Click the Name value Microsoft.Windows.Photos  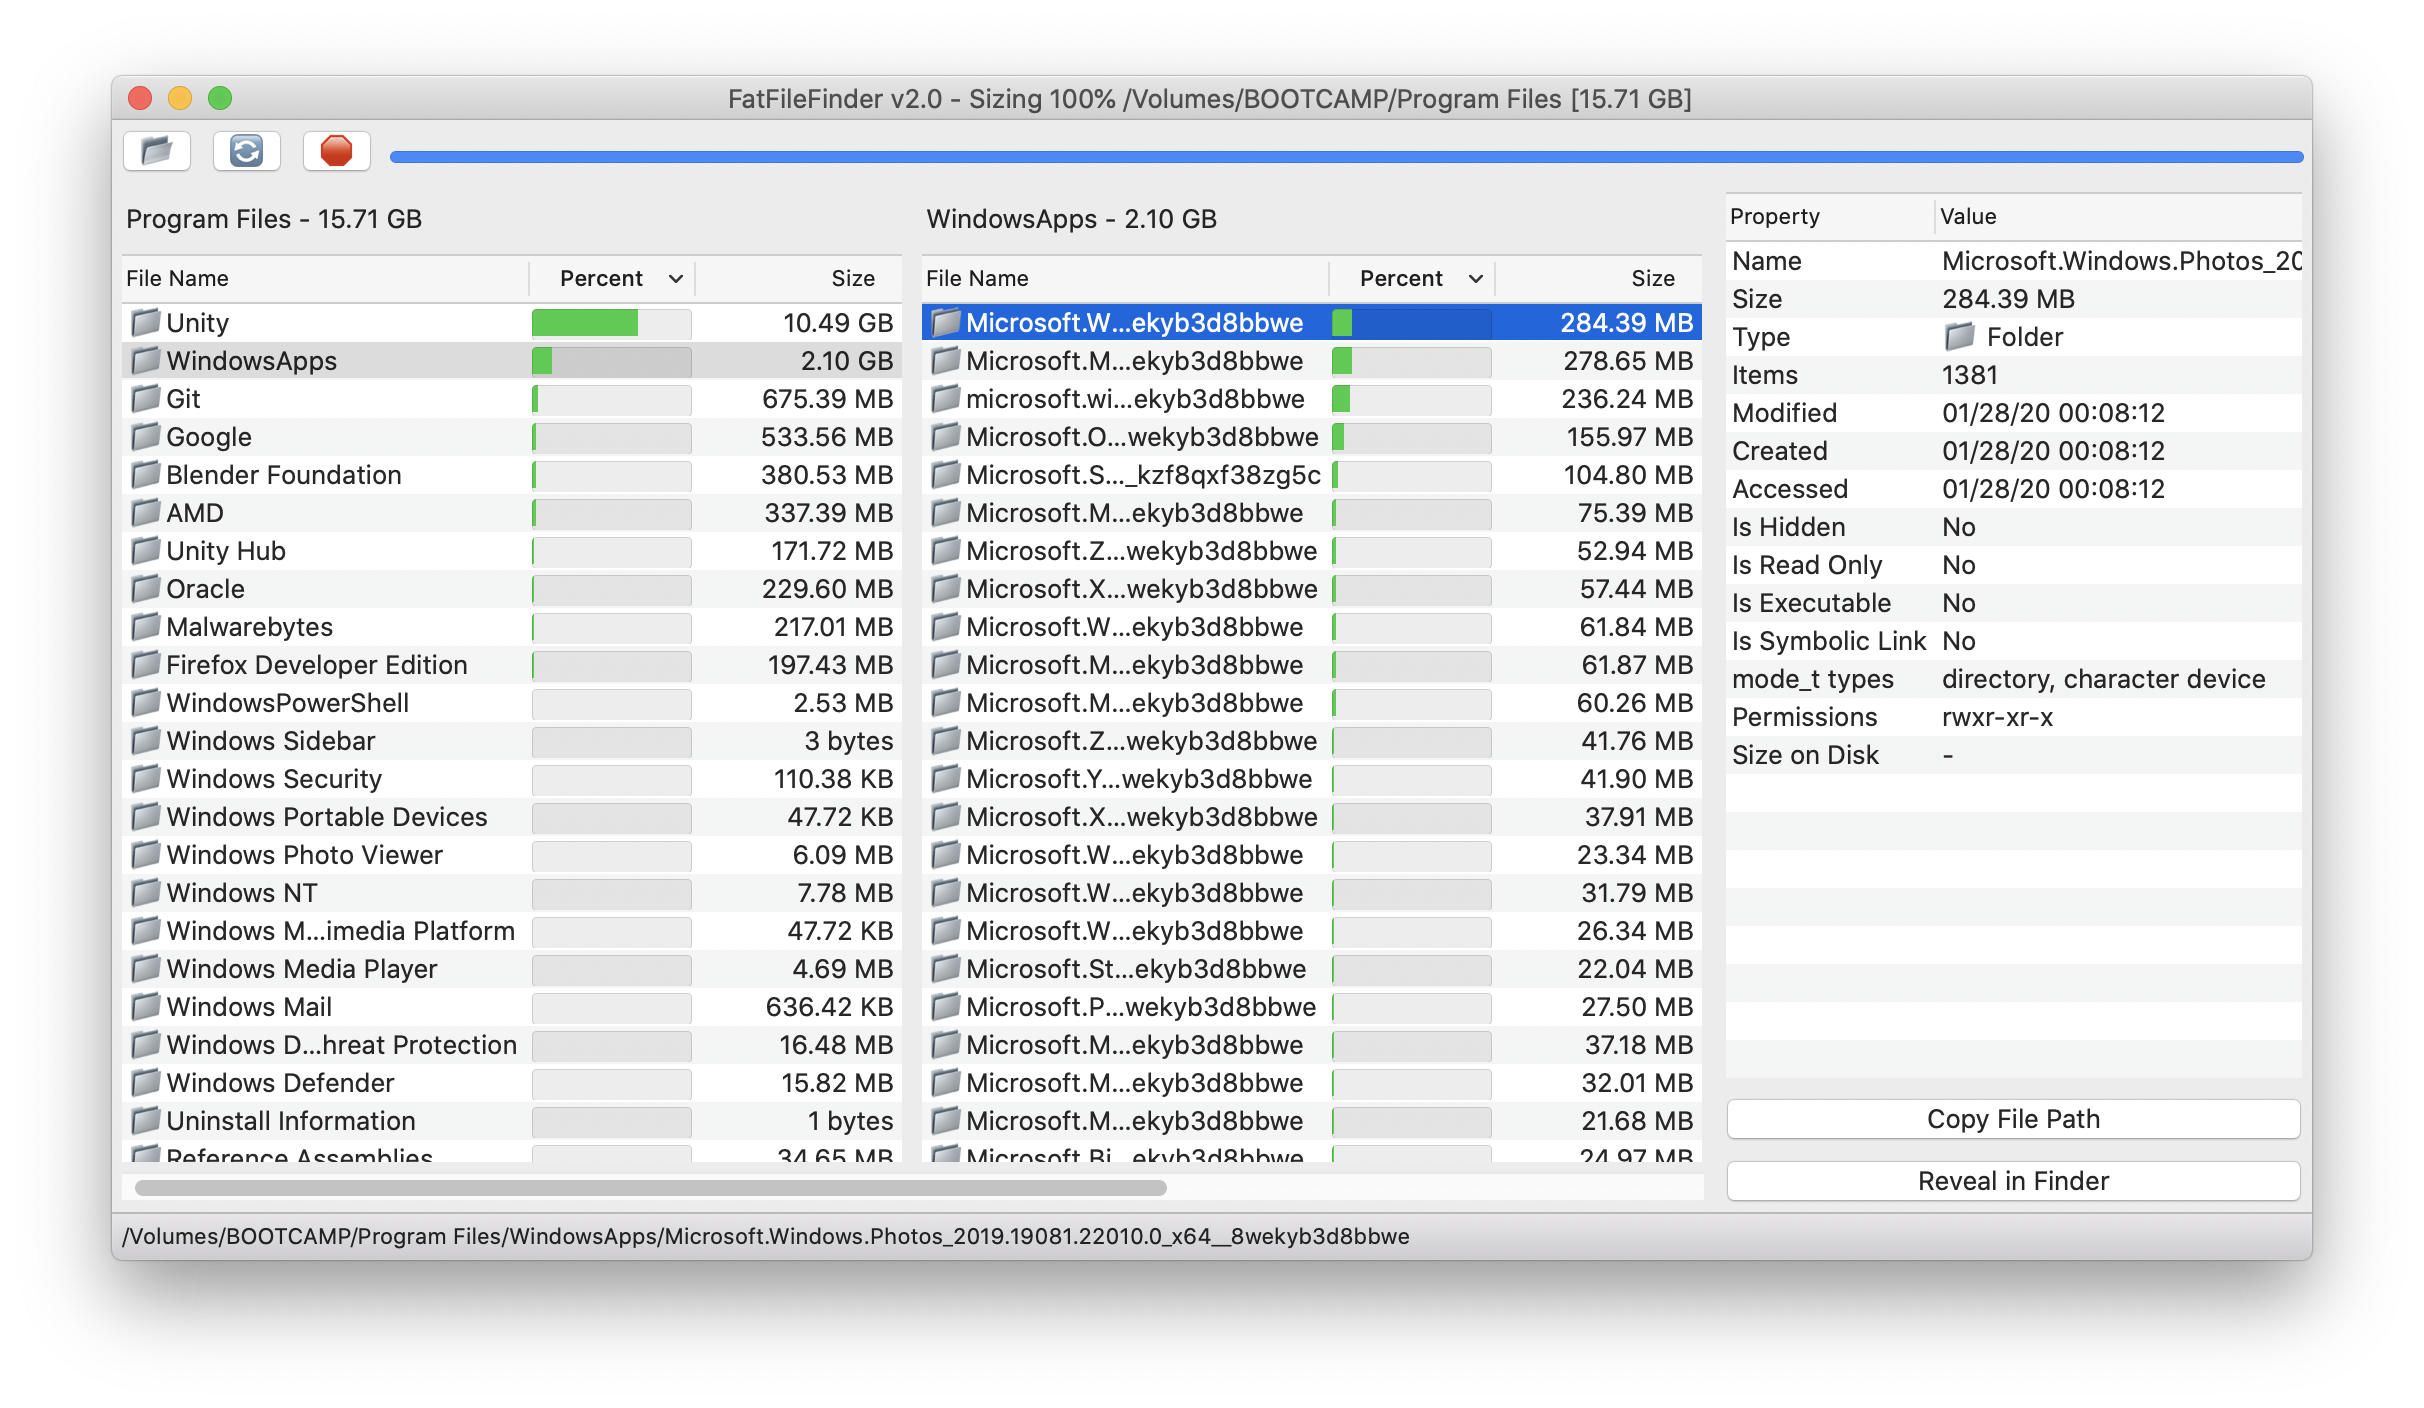point(2121,260)
